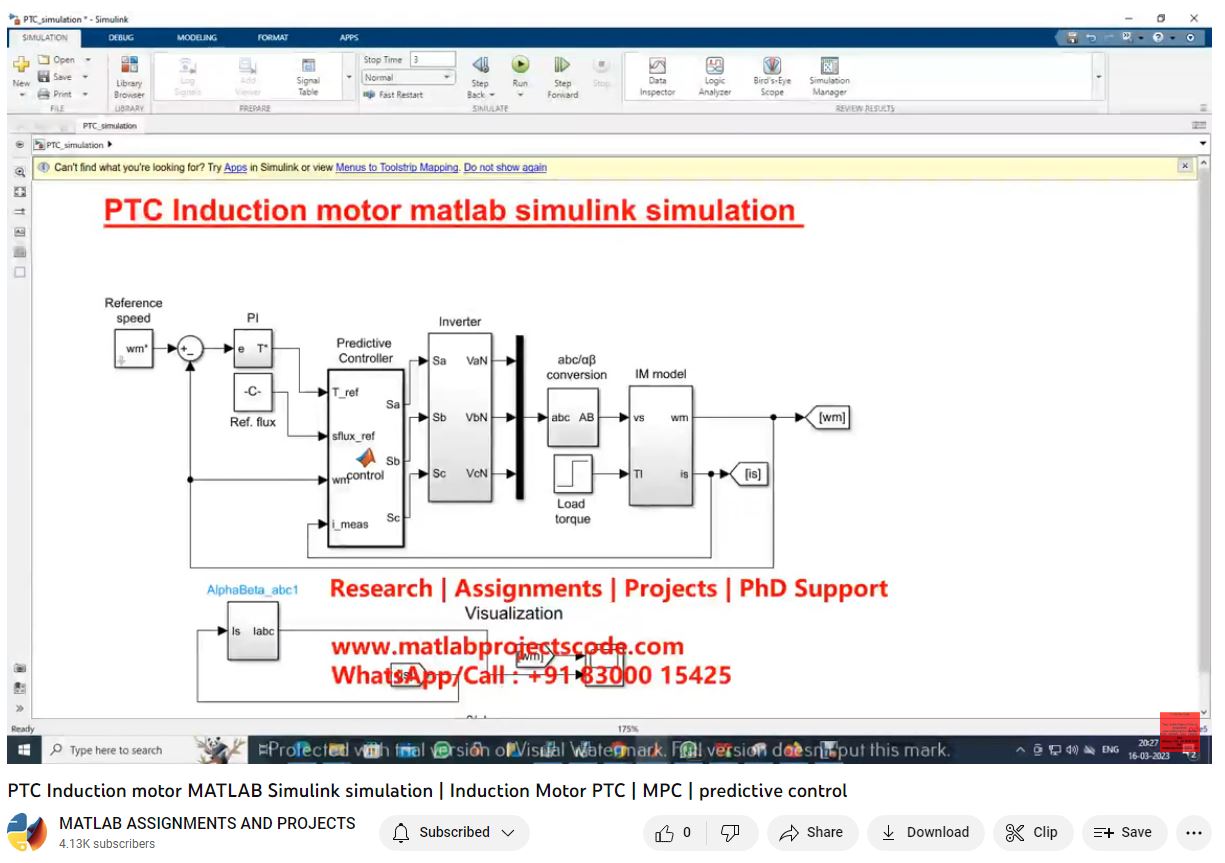Click the Do not show again link

[x=505, y=168]
